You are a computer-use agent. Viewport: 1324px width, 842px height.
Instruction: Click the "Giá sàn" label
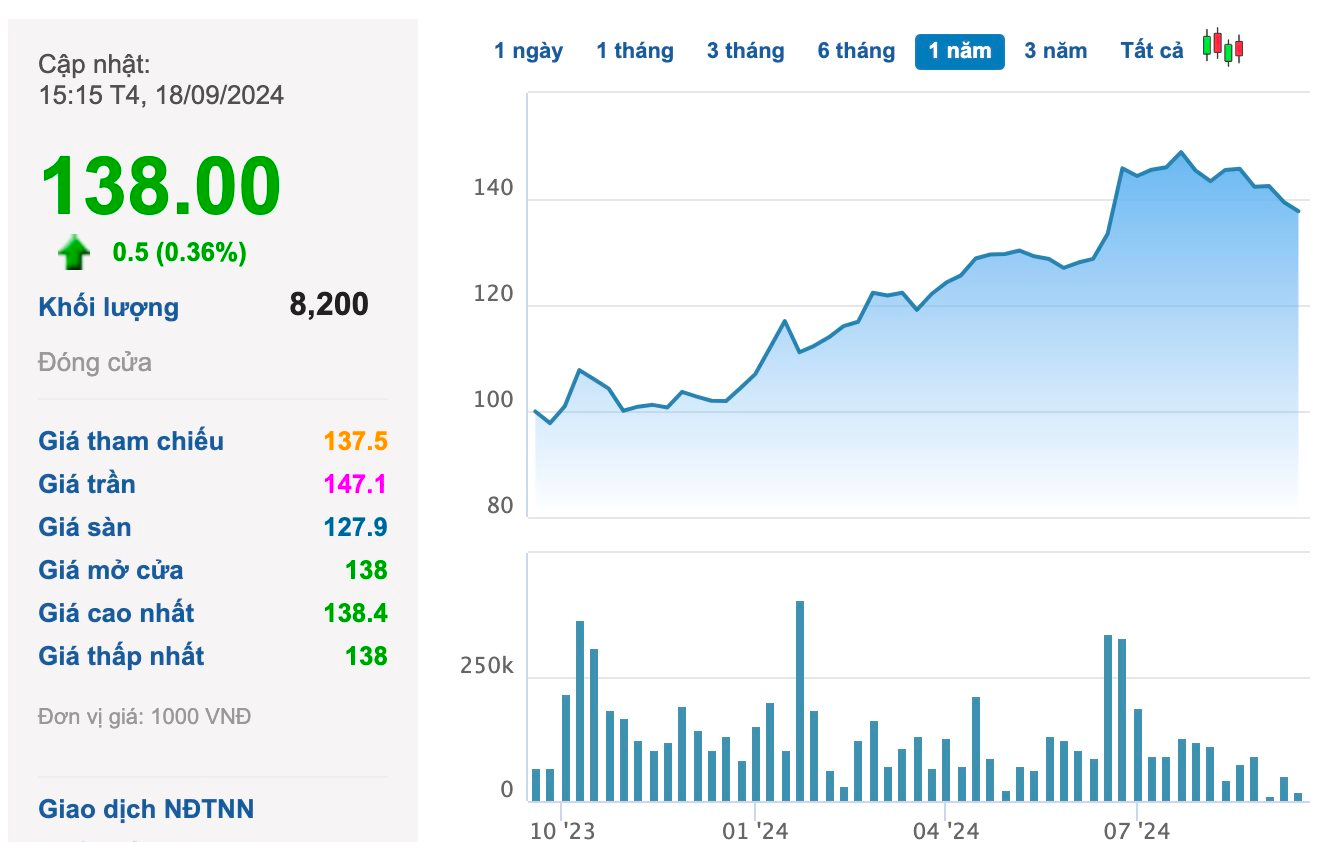pos(85,527)
